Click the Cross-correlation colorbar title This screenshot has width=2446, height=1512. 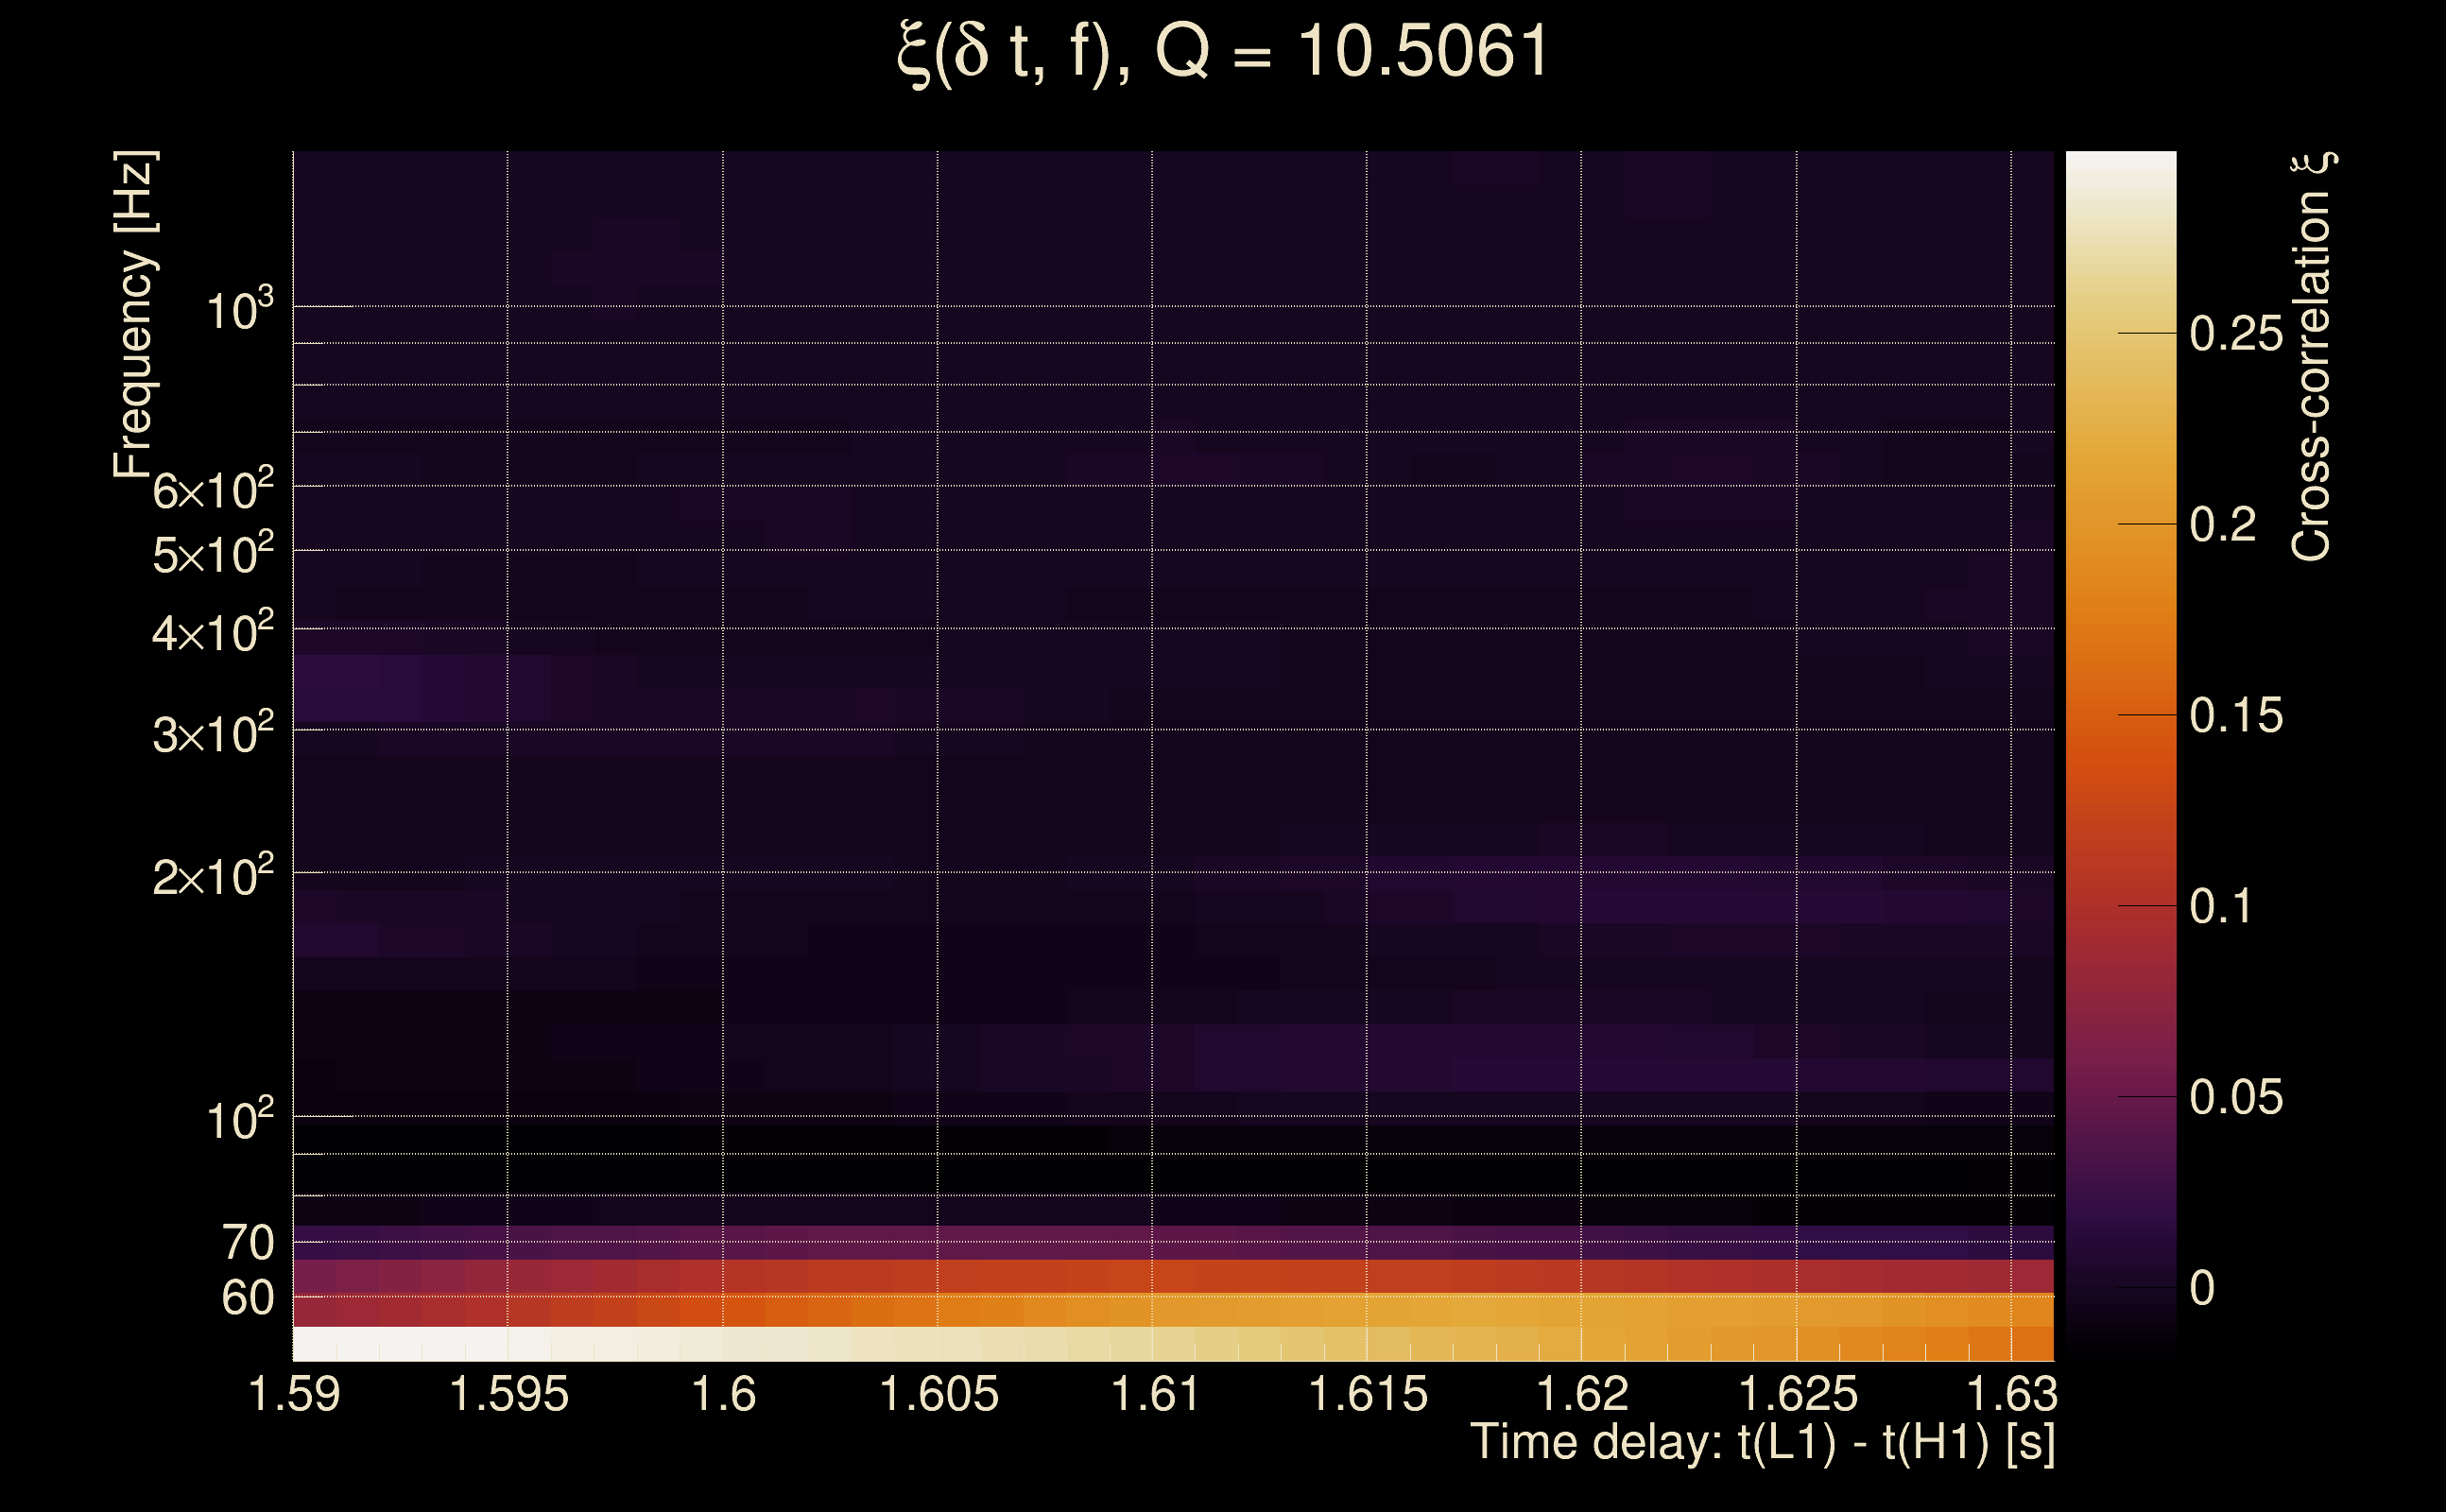2311,356
